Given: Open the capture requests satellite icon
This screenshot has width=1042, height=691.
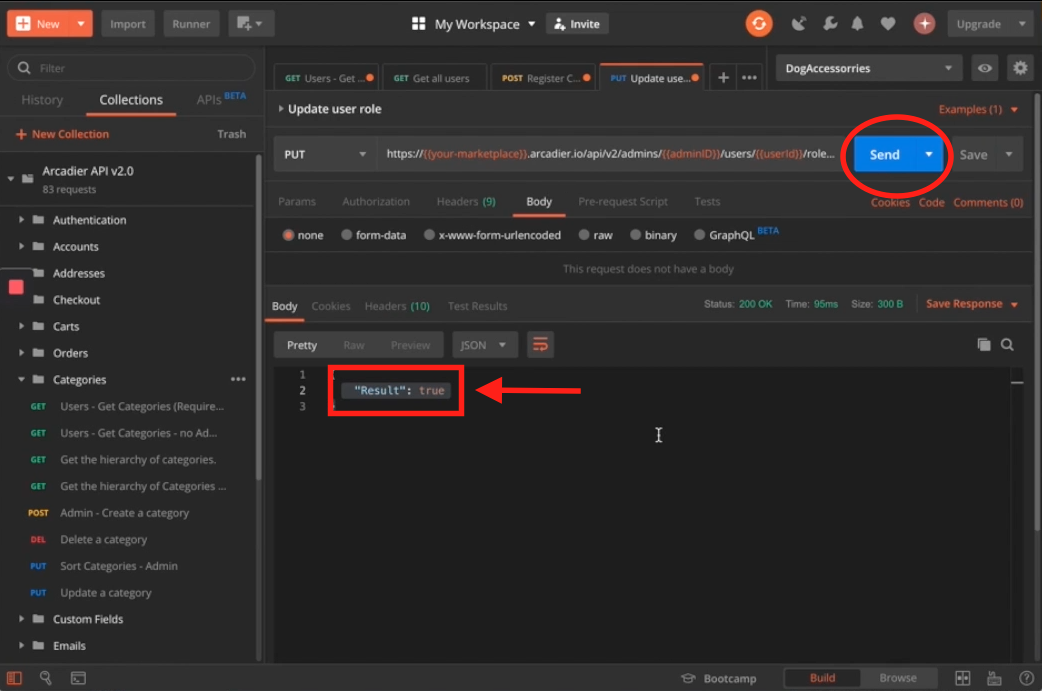Looking at the screenshot, I should coord(798,24).
